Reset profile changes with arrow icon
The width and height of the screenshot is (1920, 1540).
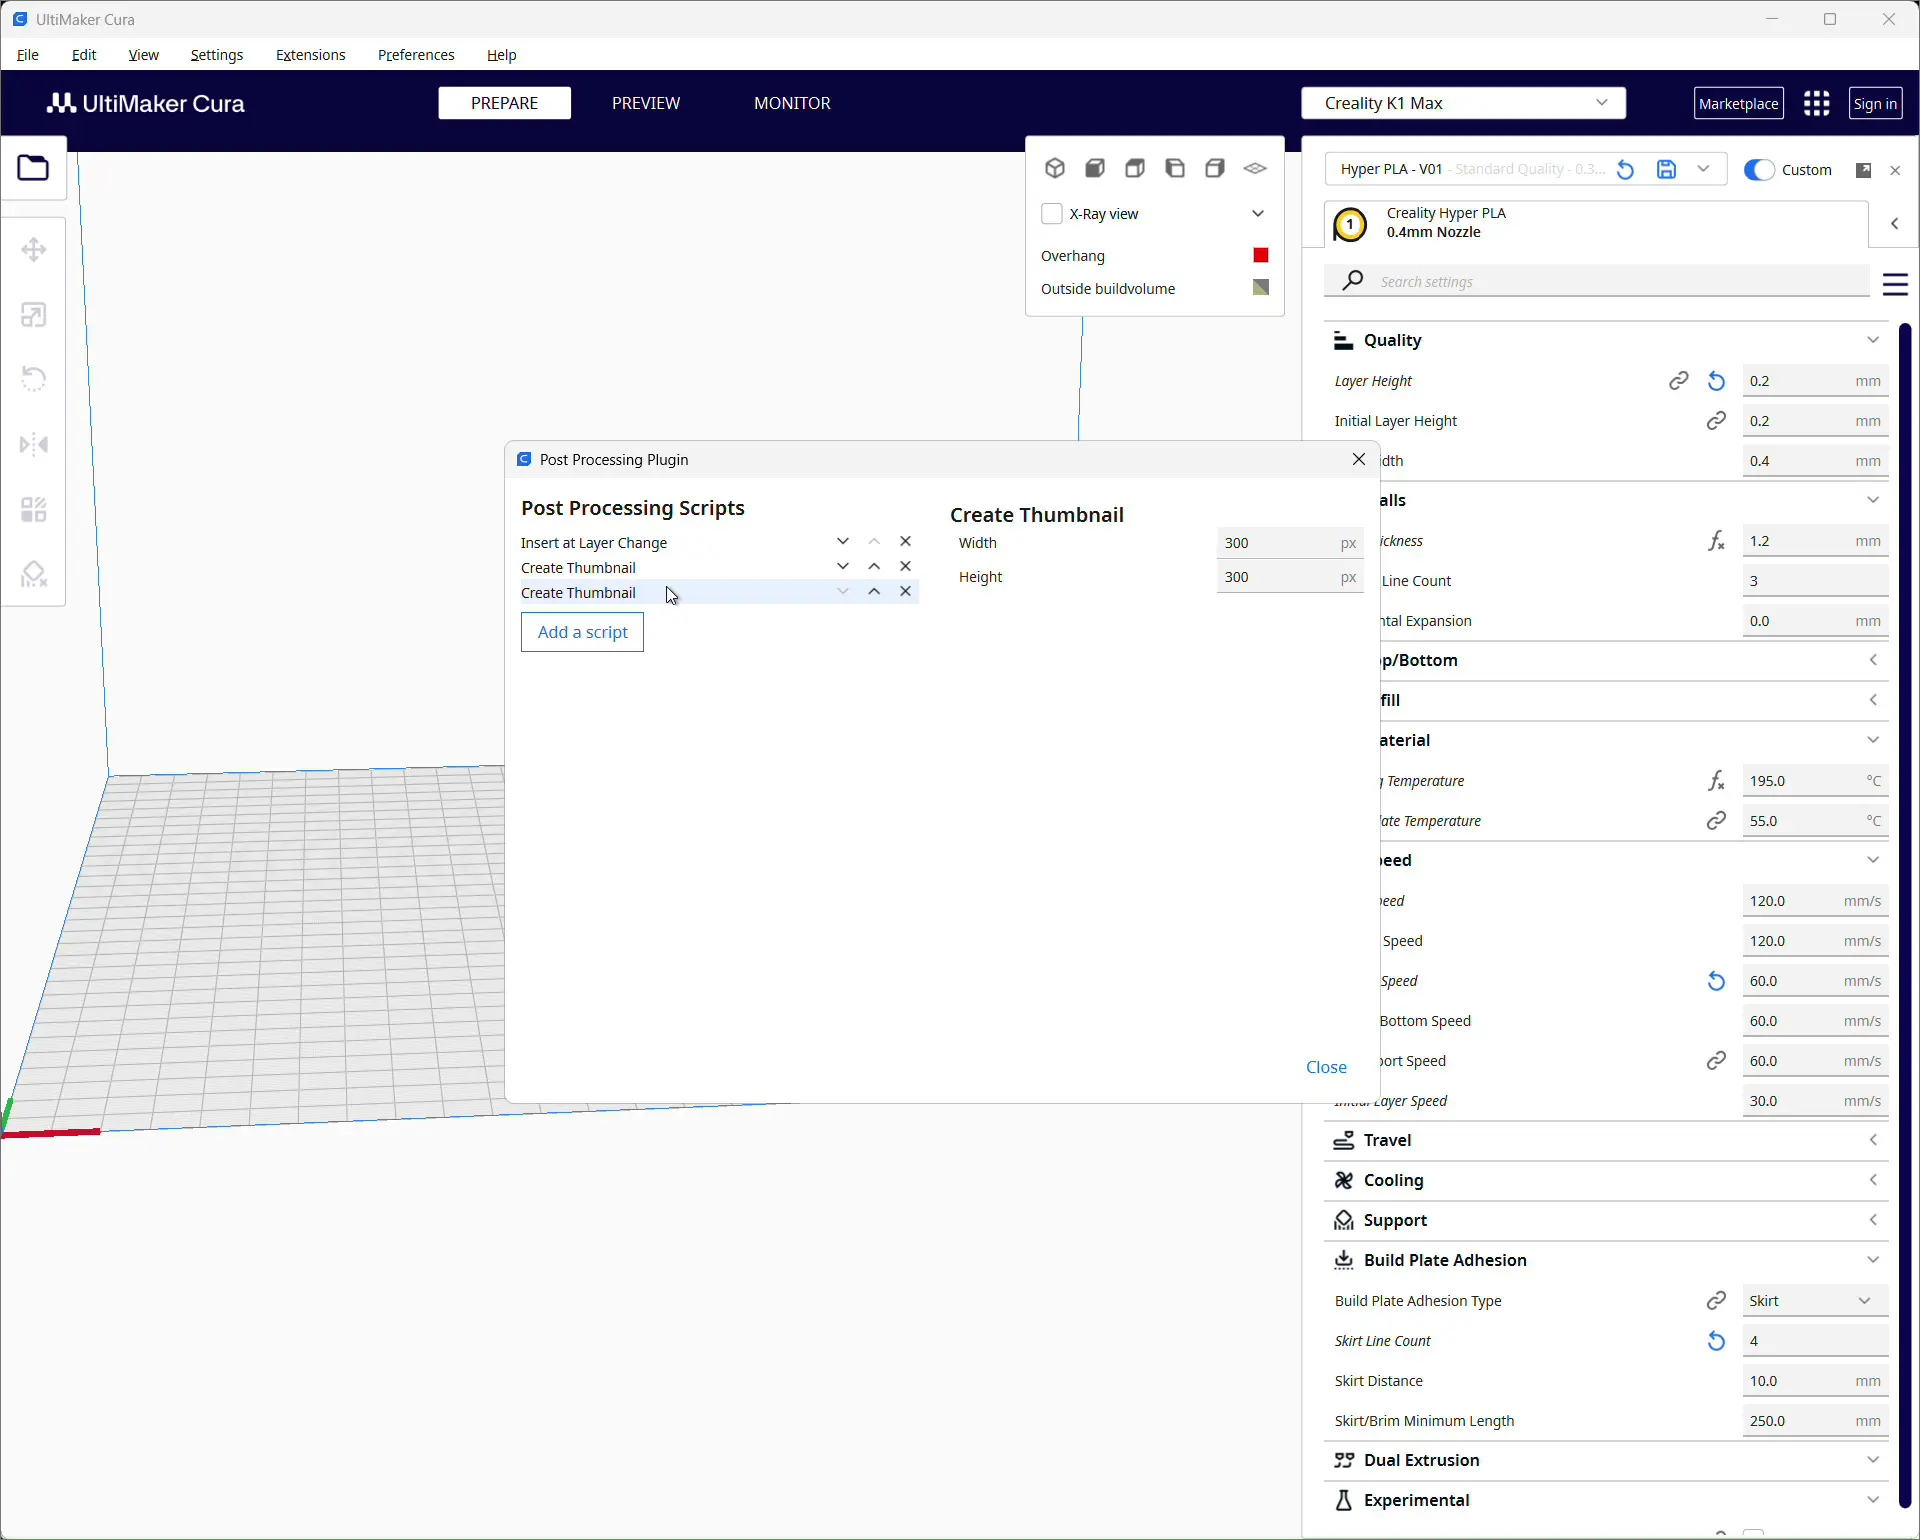coord(1626,170)
